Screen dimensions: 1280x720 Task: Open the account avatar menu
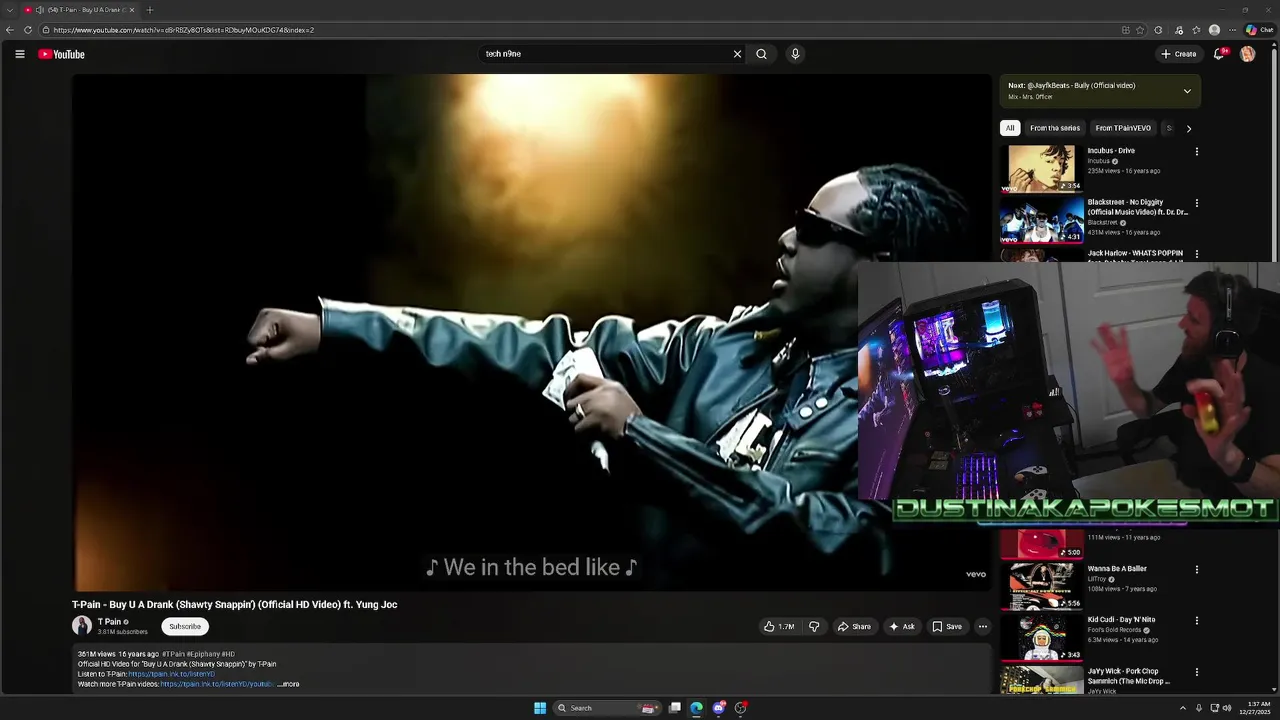point(1248,54)
